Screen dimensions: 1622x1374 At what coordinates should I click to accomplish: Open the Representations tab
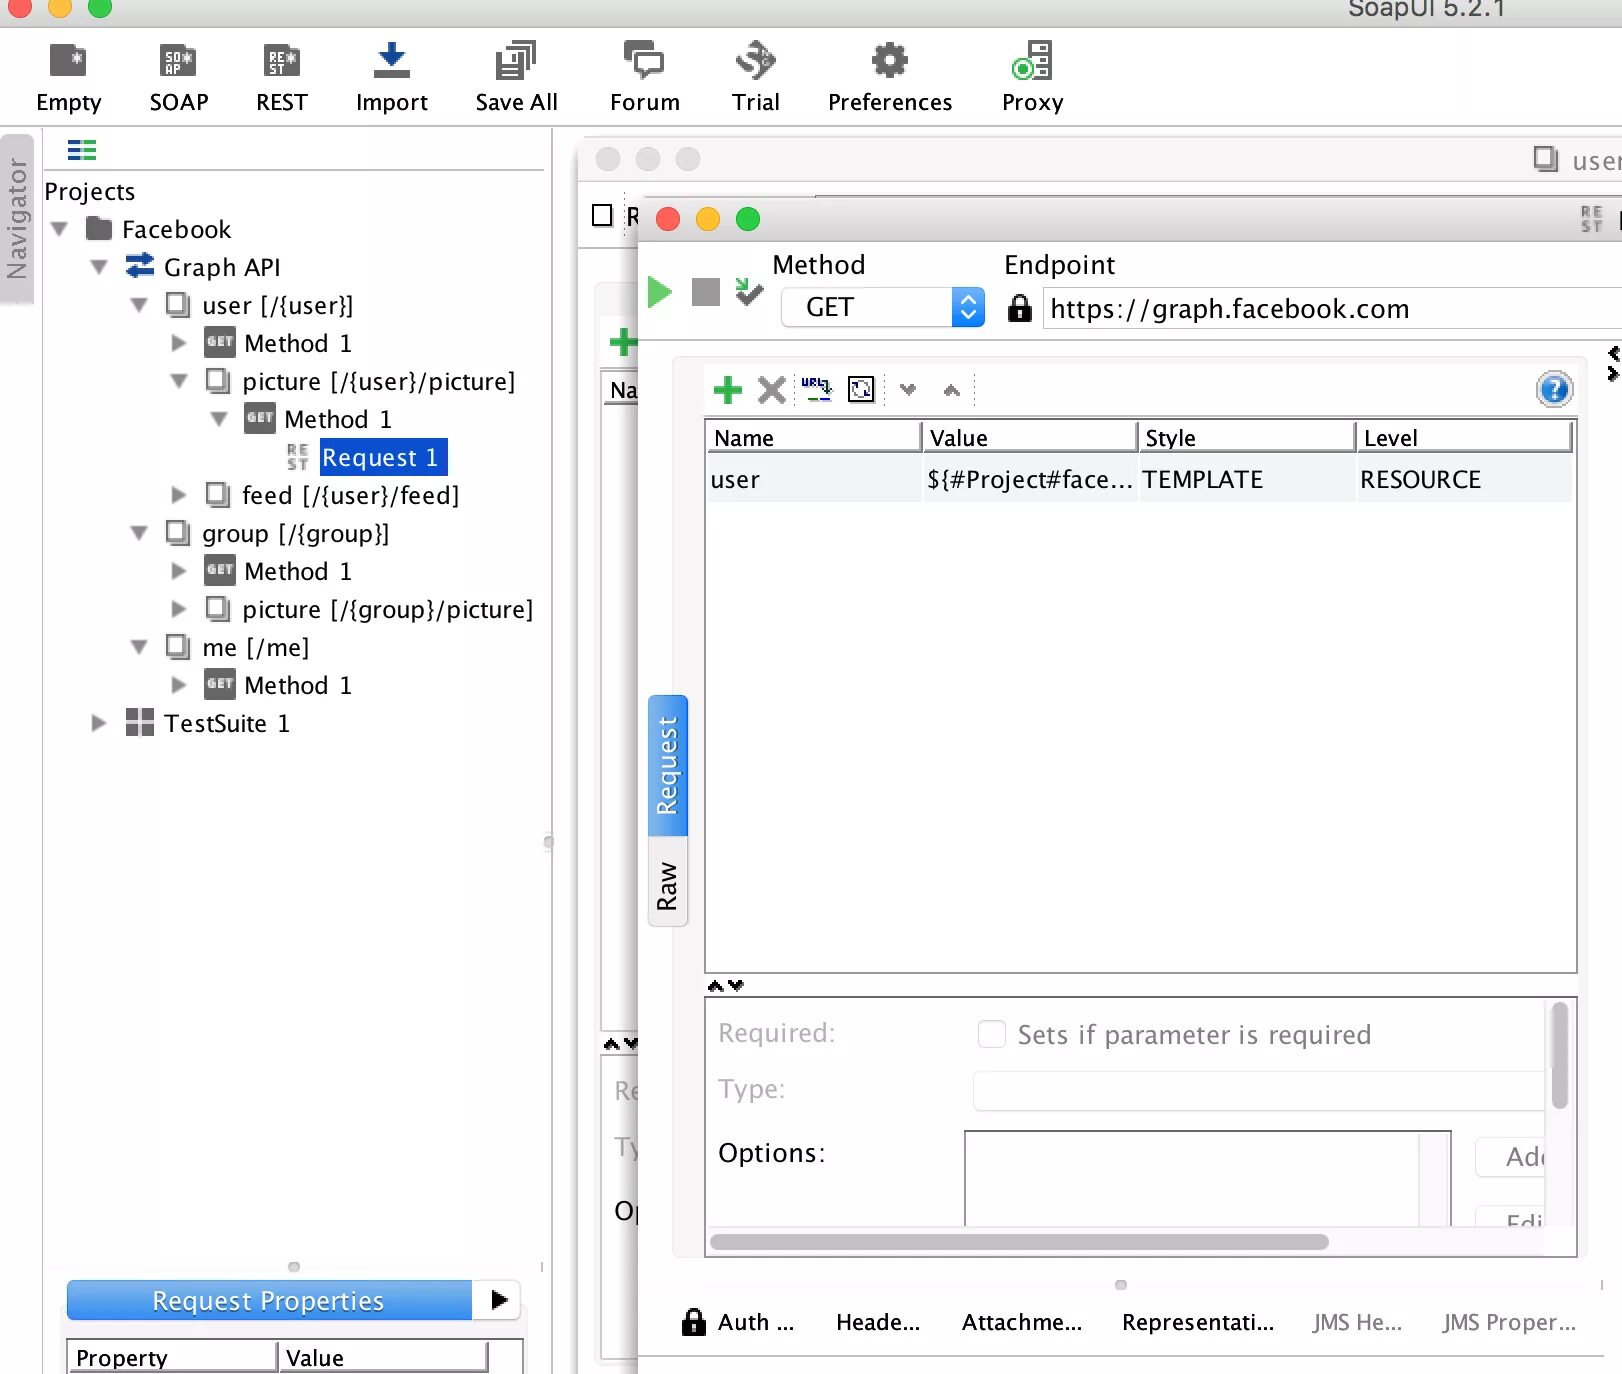1198,1322
